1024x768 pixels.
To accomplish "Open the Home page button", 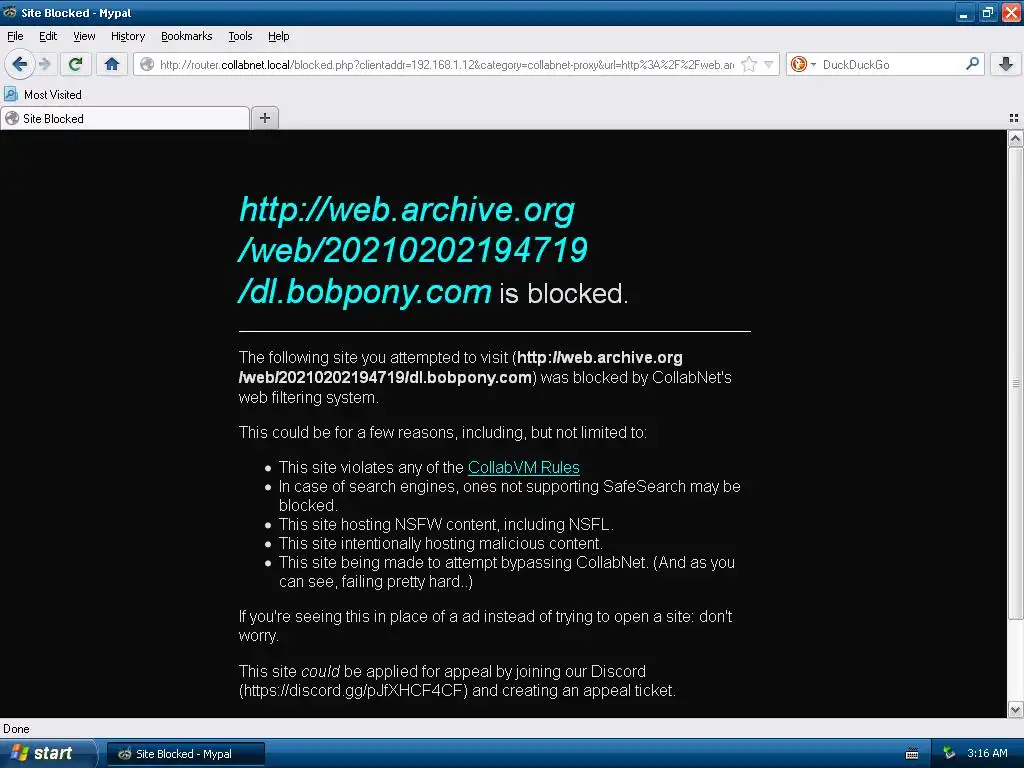I will click(112, 64).
